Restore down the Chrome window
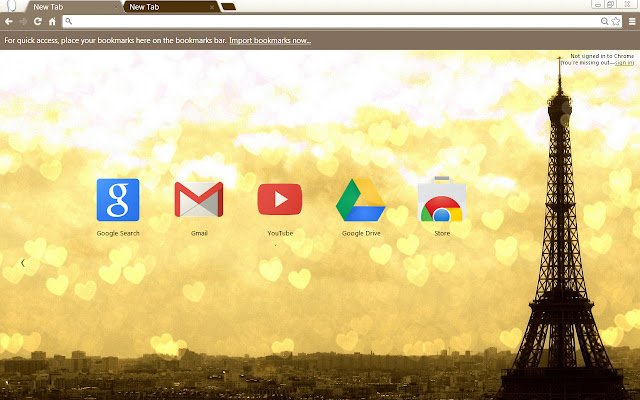Viewport: 640px width, 400px height. (611, 4)
